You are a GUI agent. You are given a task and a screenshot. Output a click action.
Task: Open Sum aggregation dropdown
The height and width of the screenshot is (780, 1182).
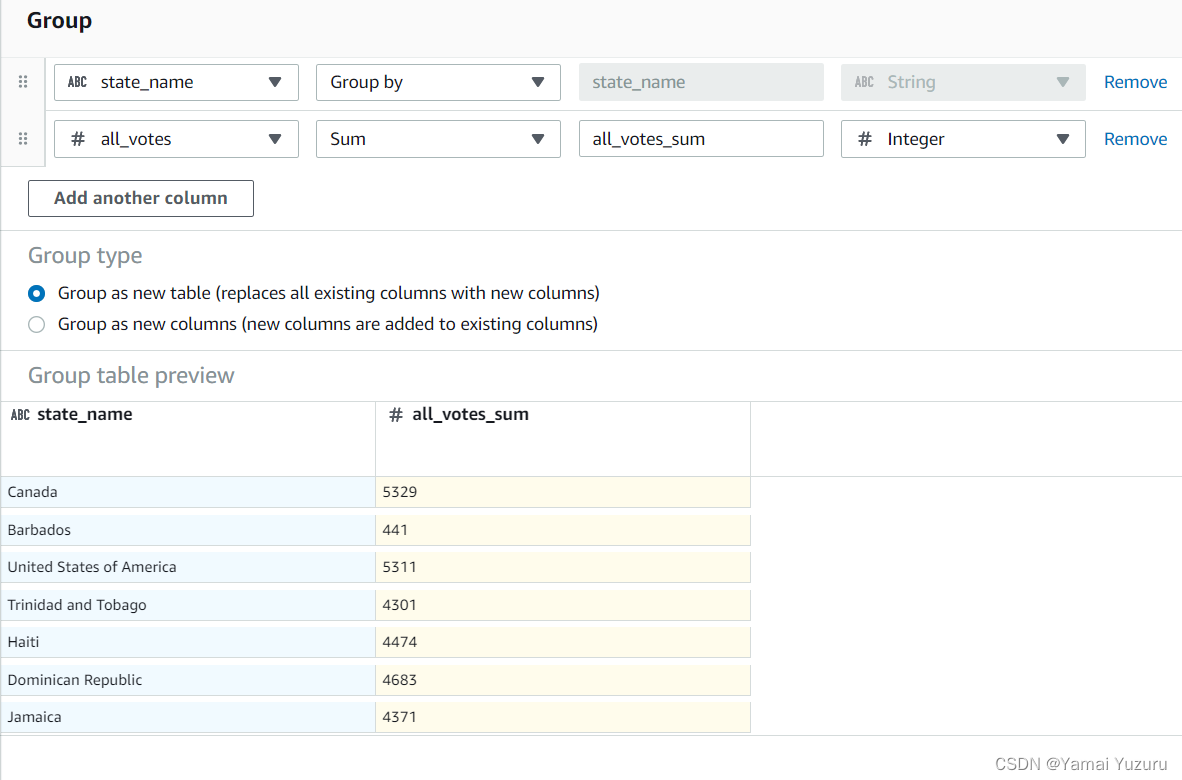pos(438,139)
